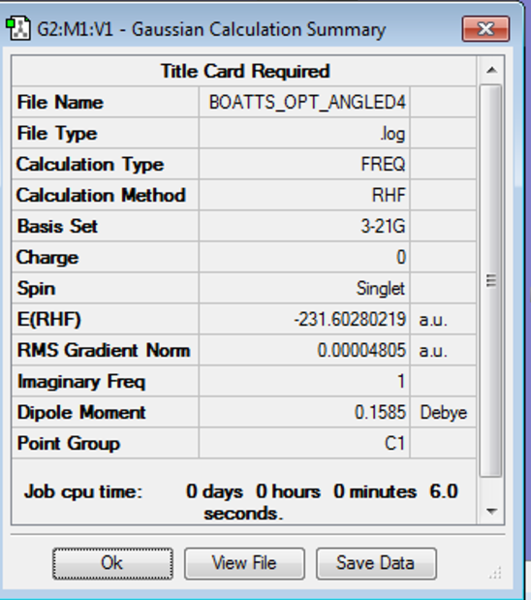Click the Singlet spin value

[381, 289]
